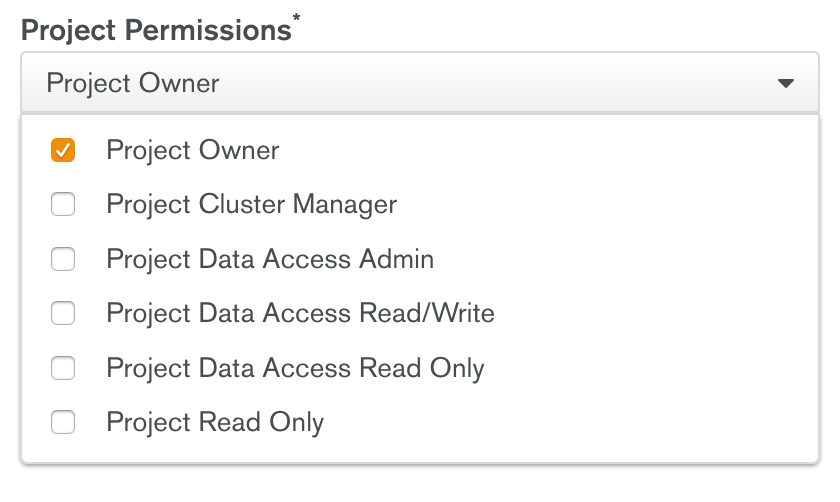This screenshot has height=502, width=840.
Task: Select the Project Data Access Read/Write label
Action: pyautogui.click(x=301, y=313)
